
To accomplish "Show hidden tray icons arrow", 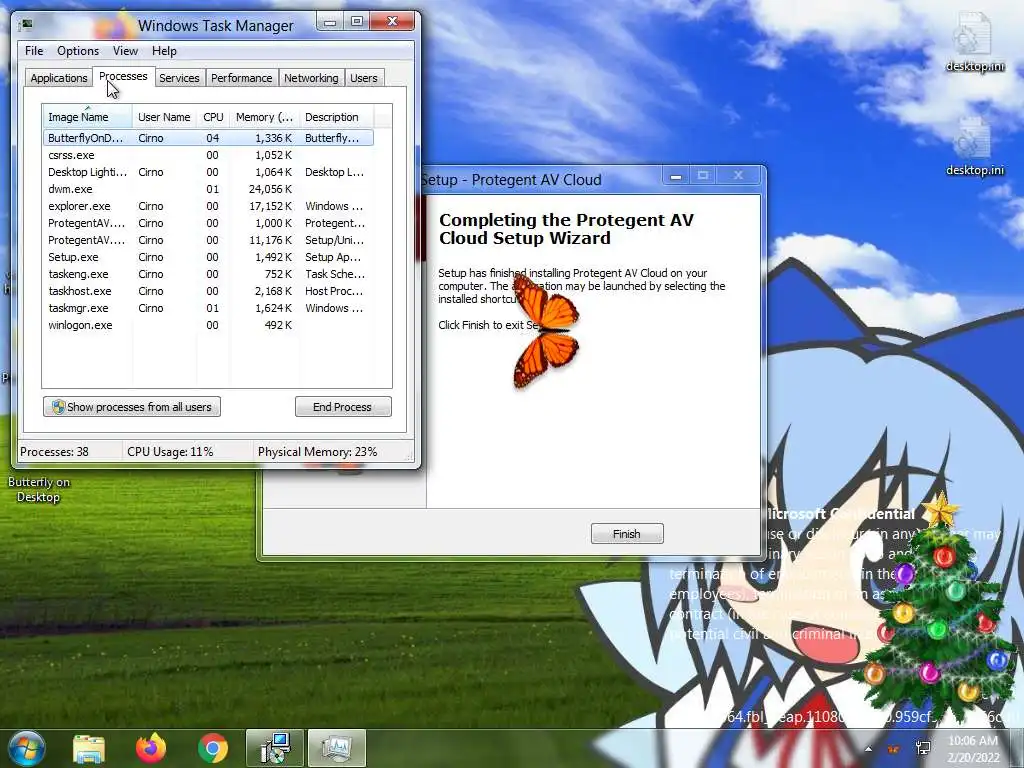I will point(868,748).
